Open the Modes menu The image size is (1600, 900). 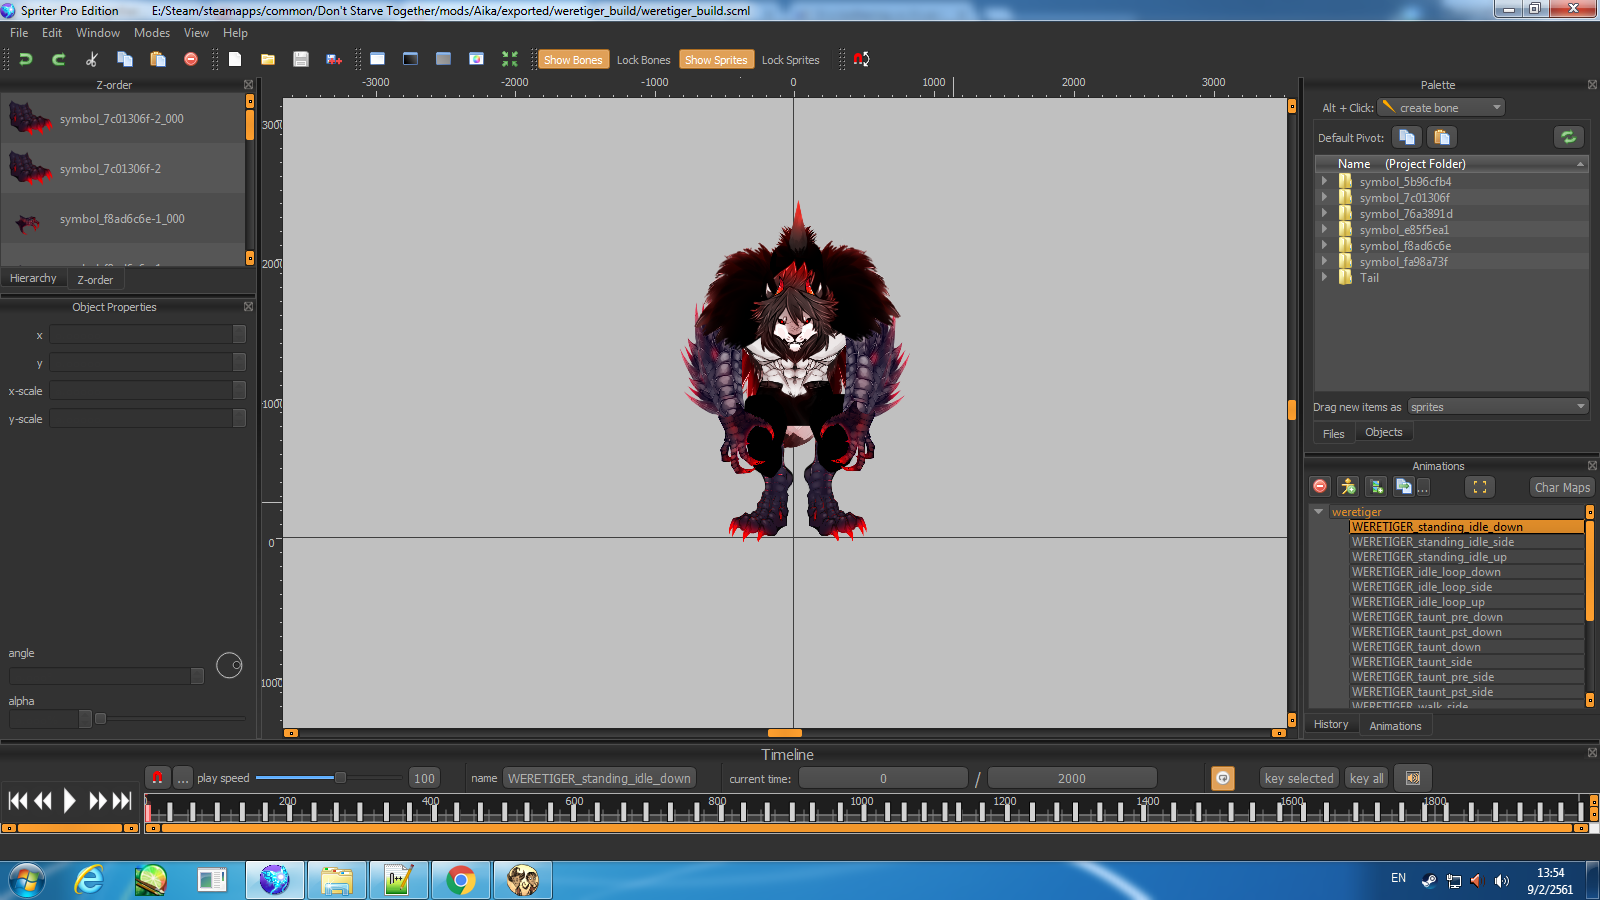(152, 33)
